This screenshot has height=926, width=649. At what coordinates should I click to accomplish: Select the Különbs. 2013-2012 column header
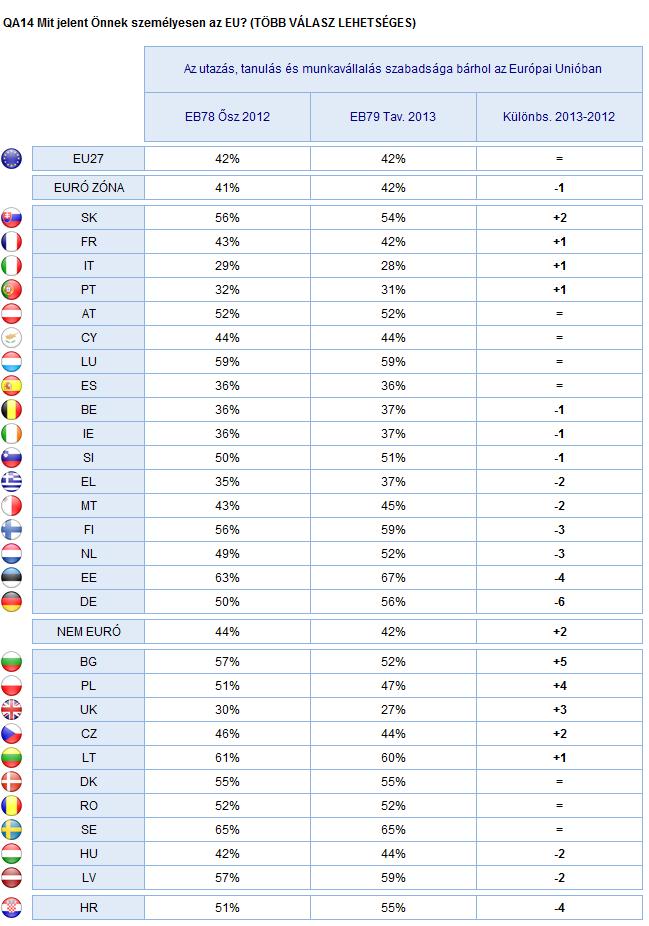coord(559,117)
